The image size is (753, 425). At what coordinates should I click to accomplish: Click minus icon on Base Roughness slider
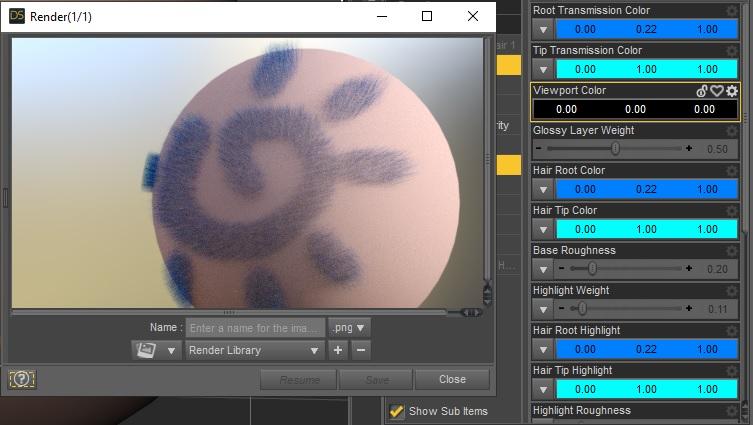tap(561, 268)
